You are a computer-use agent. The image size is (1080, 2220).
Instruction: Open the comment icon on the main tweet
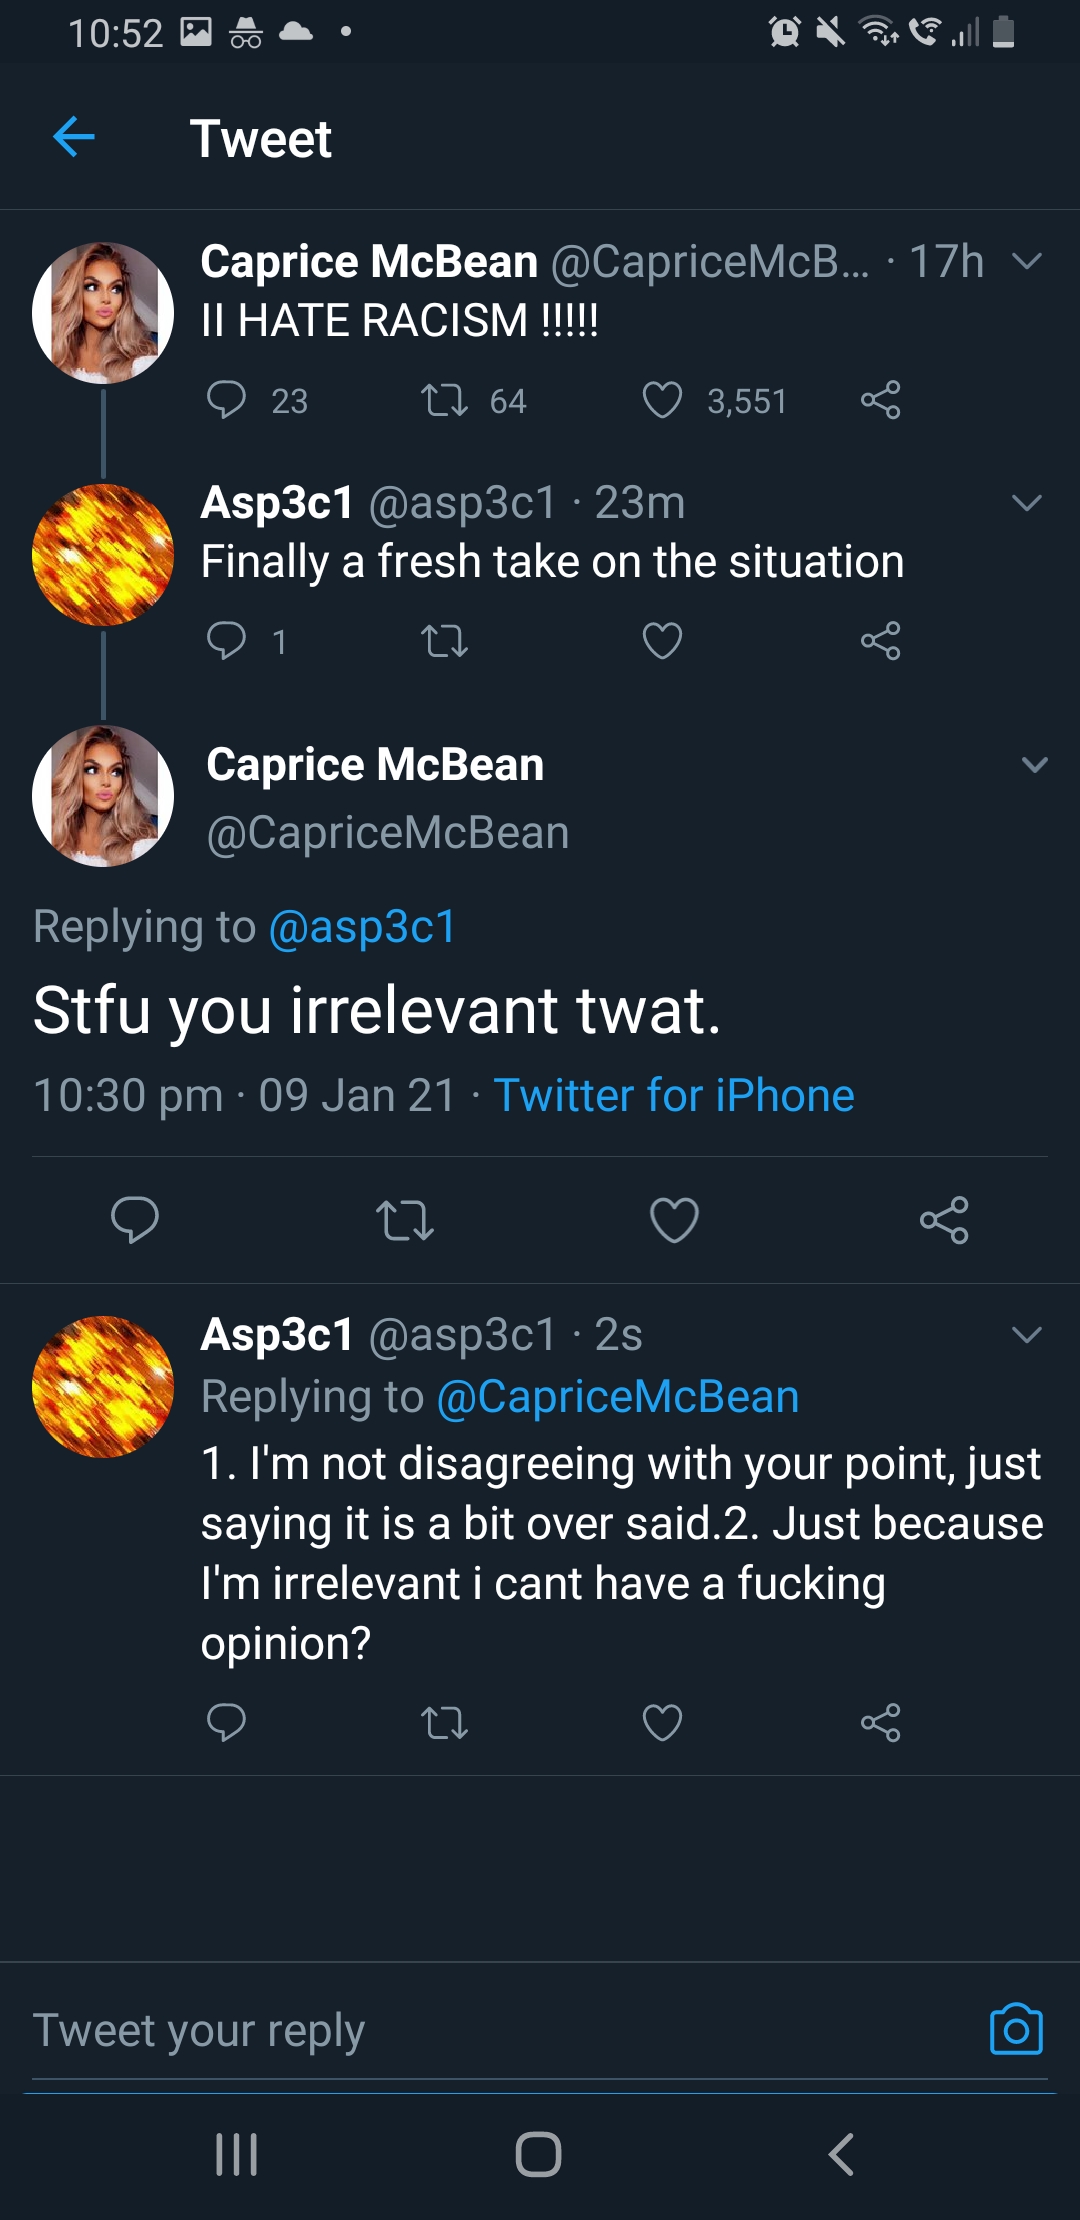point(135,1220)
